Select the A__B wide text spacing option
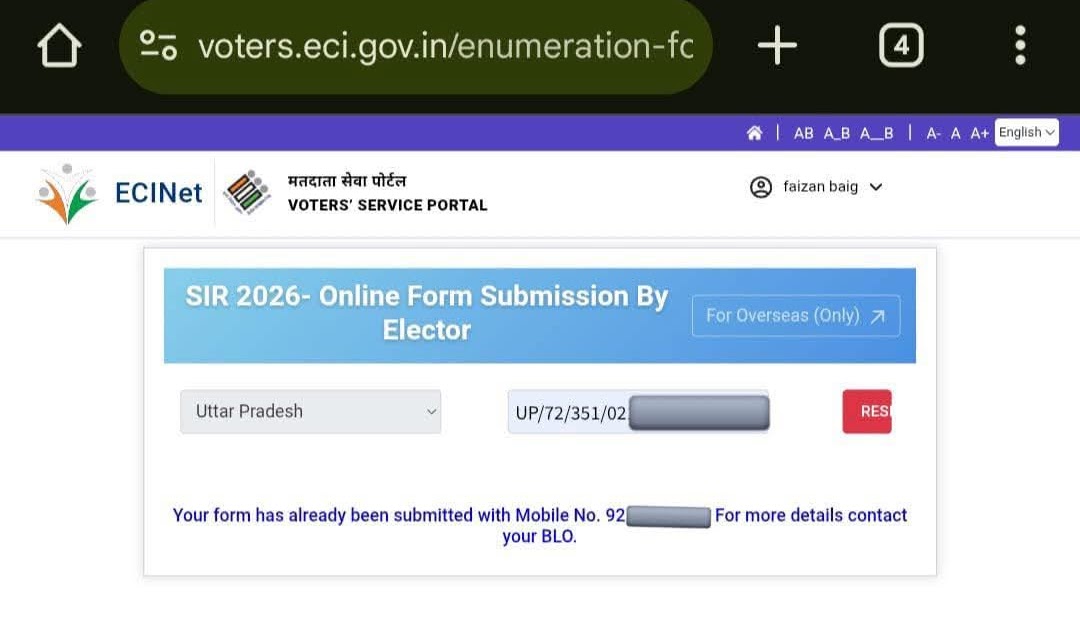Image resolution: width=1080 pixels, height=630 pixels. [x=877, y=133]
